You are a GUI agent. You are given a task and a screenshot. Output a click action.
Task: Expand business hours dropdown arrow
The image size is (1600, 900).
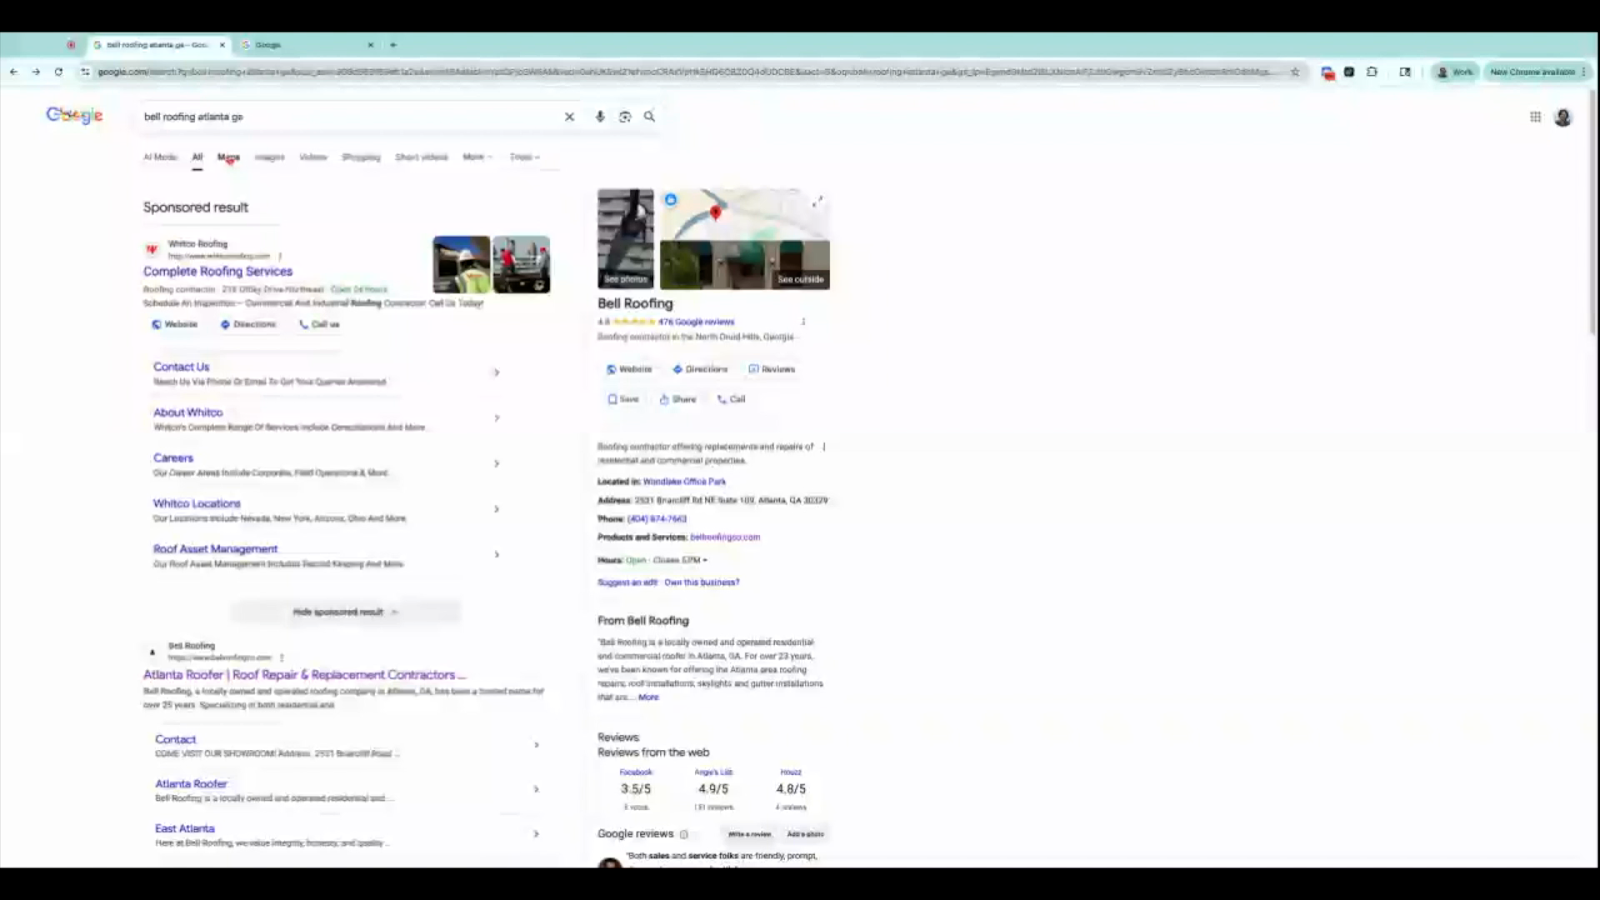click(x=705, y=560)
